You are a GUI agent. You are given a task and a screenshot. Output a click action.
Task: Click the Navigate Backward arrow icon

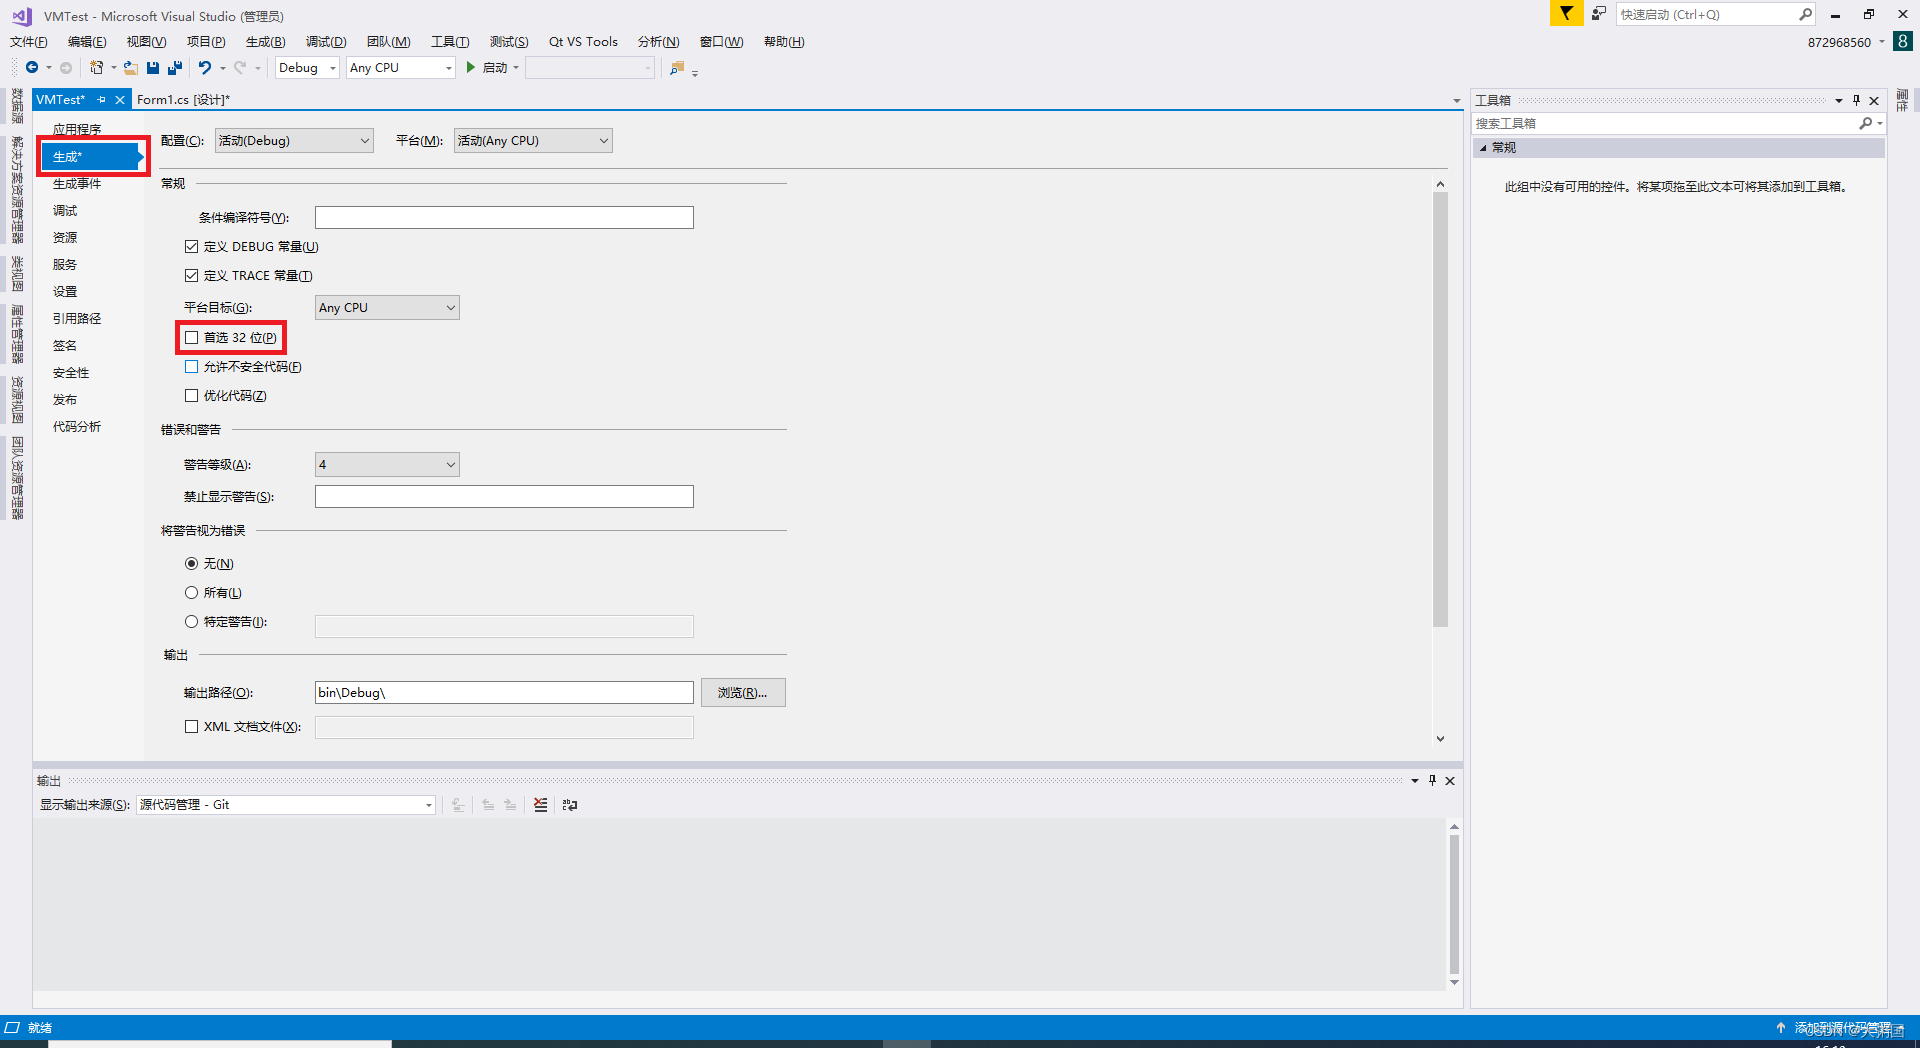tap(32, 67)
